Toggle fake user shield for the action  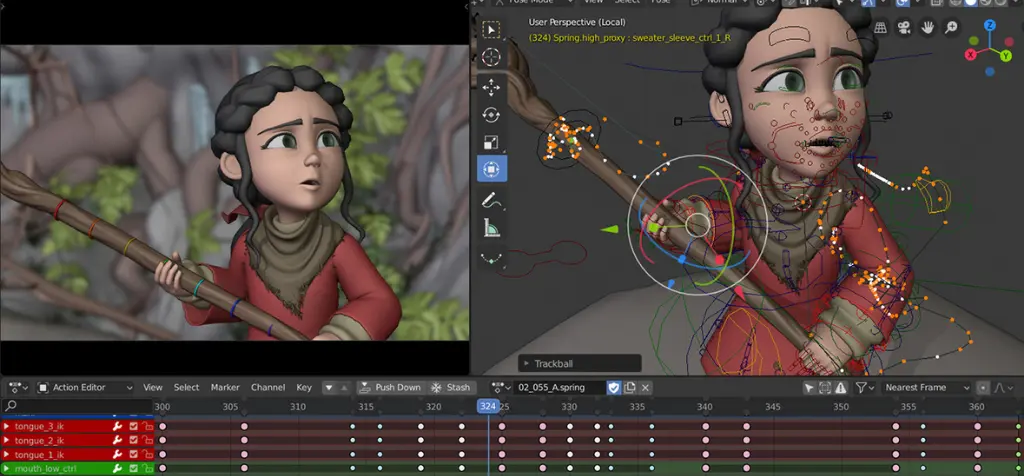614,387
